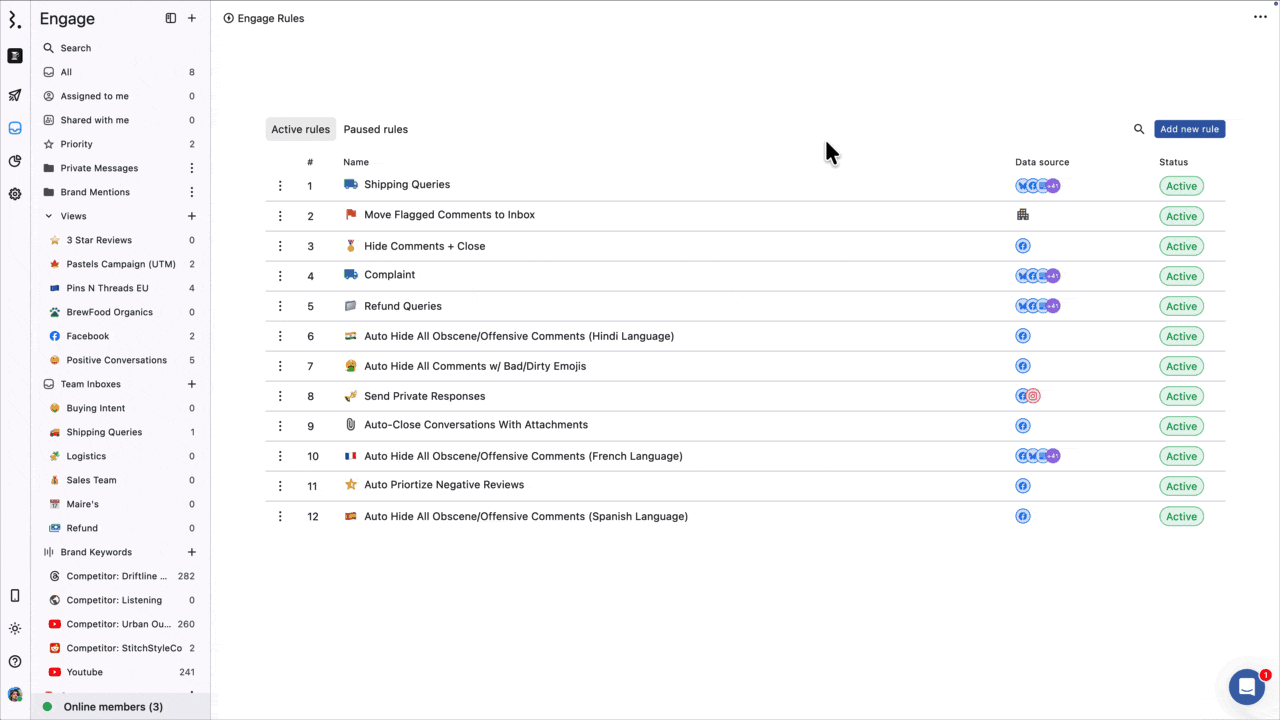The image size is (1280, 720).
Task: Open options menu for Complaint rule
Action: coord(280,276)
